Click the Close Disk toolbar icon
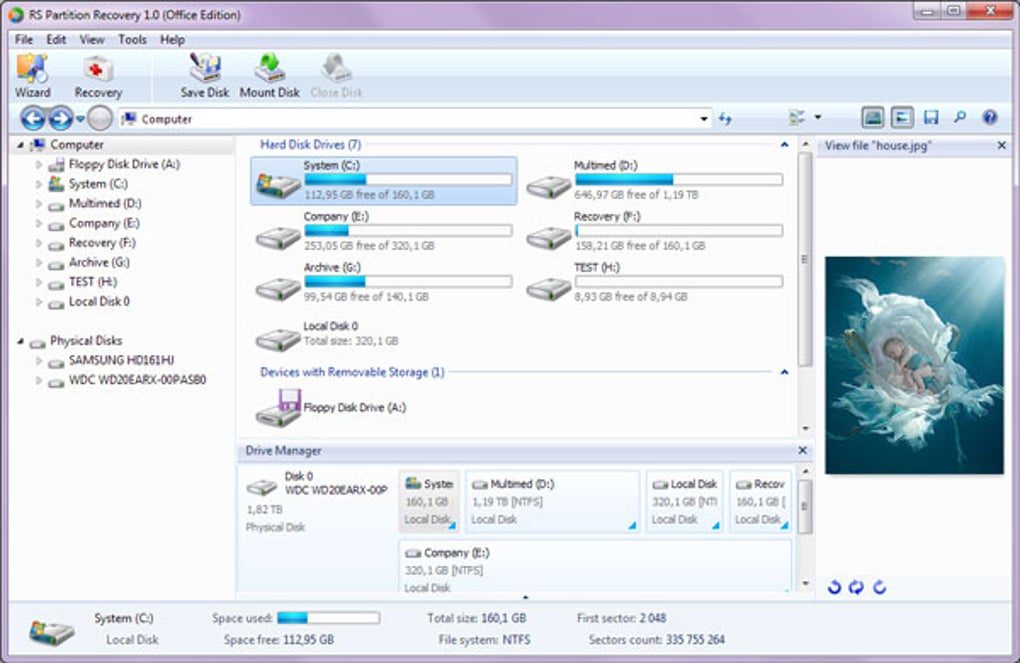1020x663 pixels. (336, 75)
